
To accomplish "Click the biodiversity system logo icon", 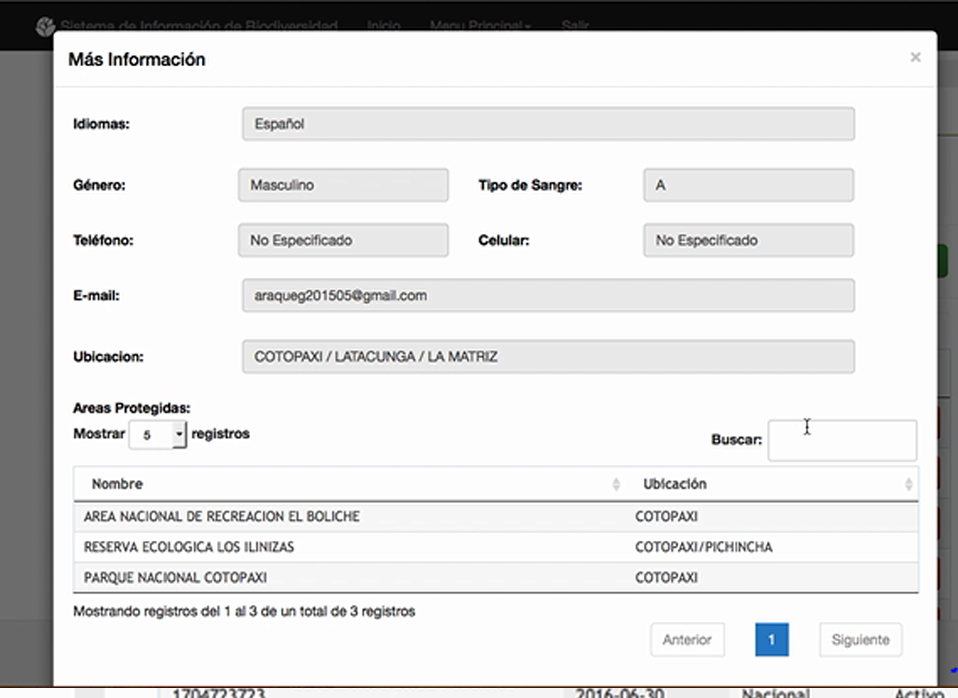I will pos(45,25).
